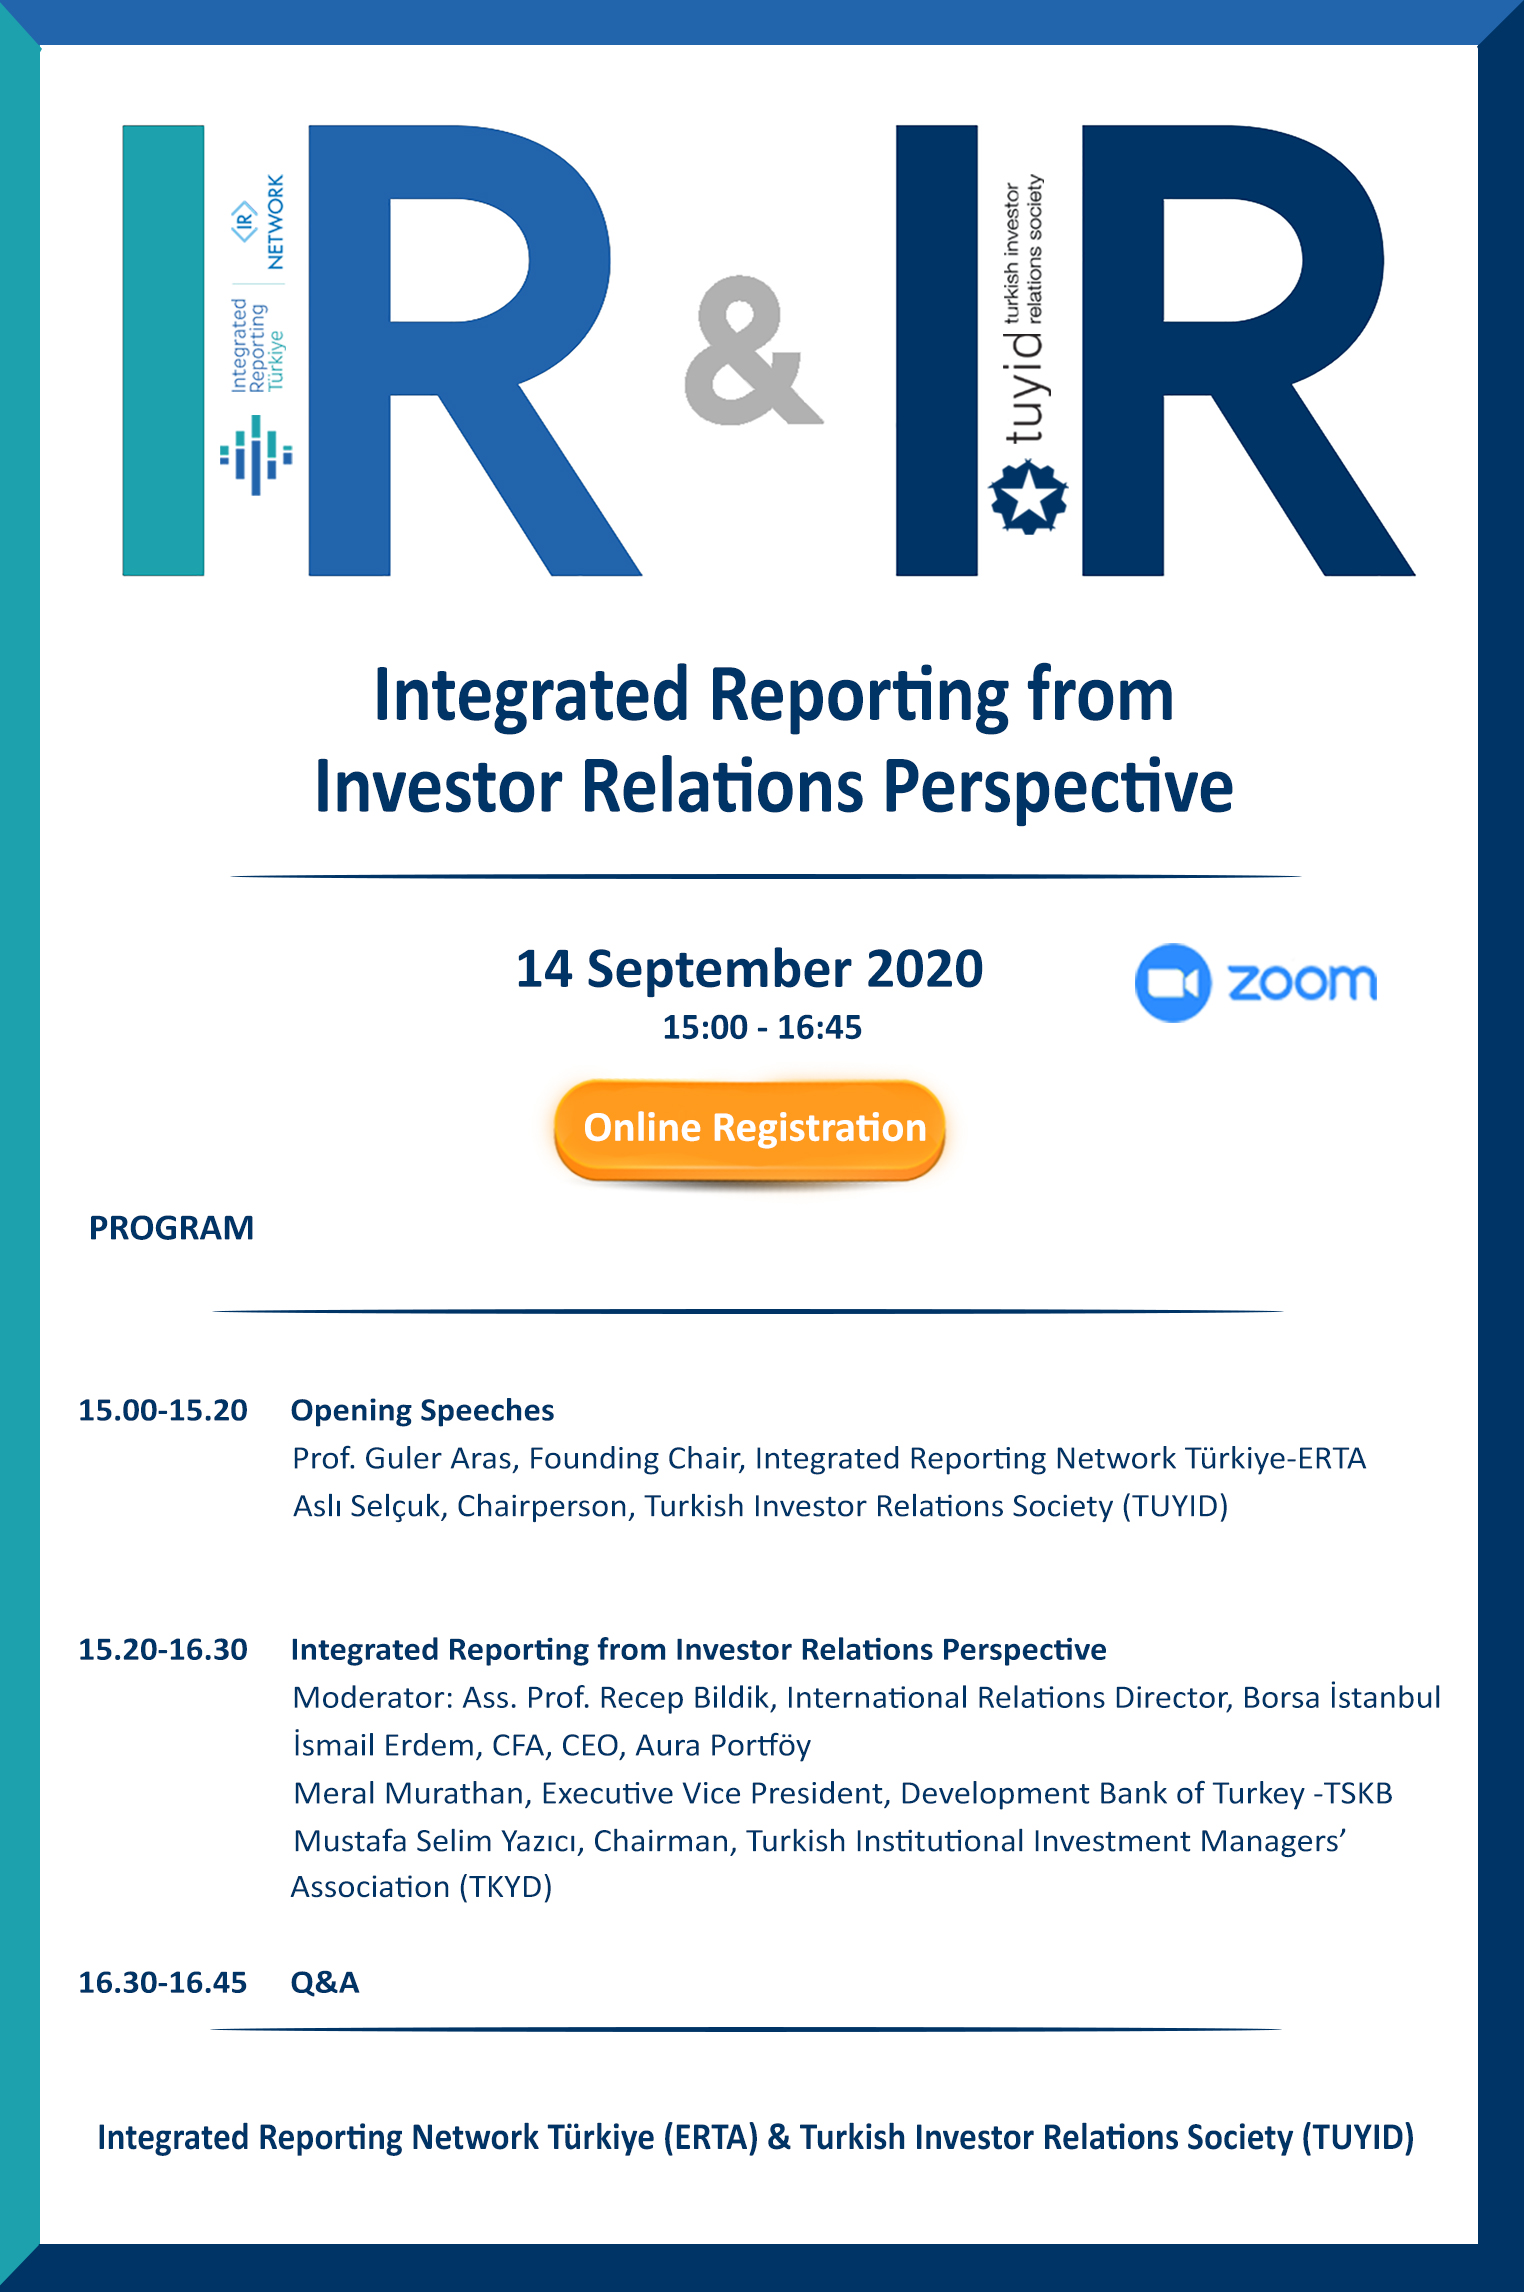The image size is (1524, 2292).
Task: Click the 'Association (TKYD)' text
Action: coord(421,1887)
